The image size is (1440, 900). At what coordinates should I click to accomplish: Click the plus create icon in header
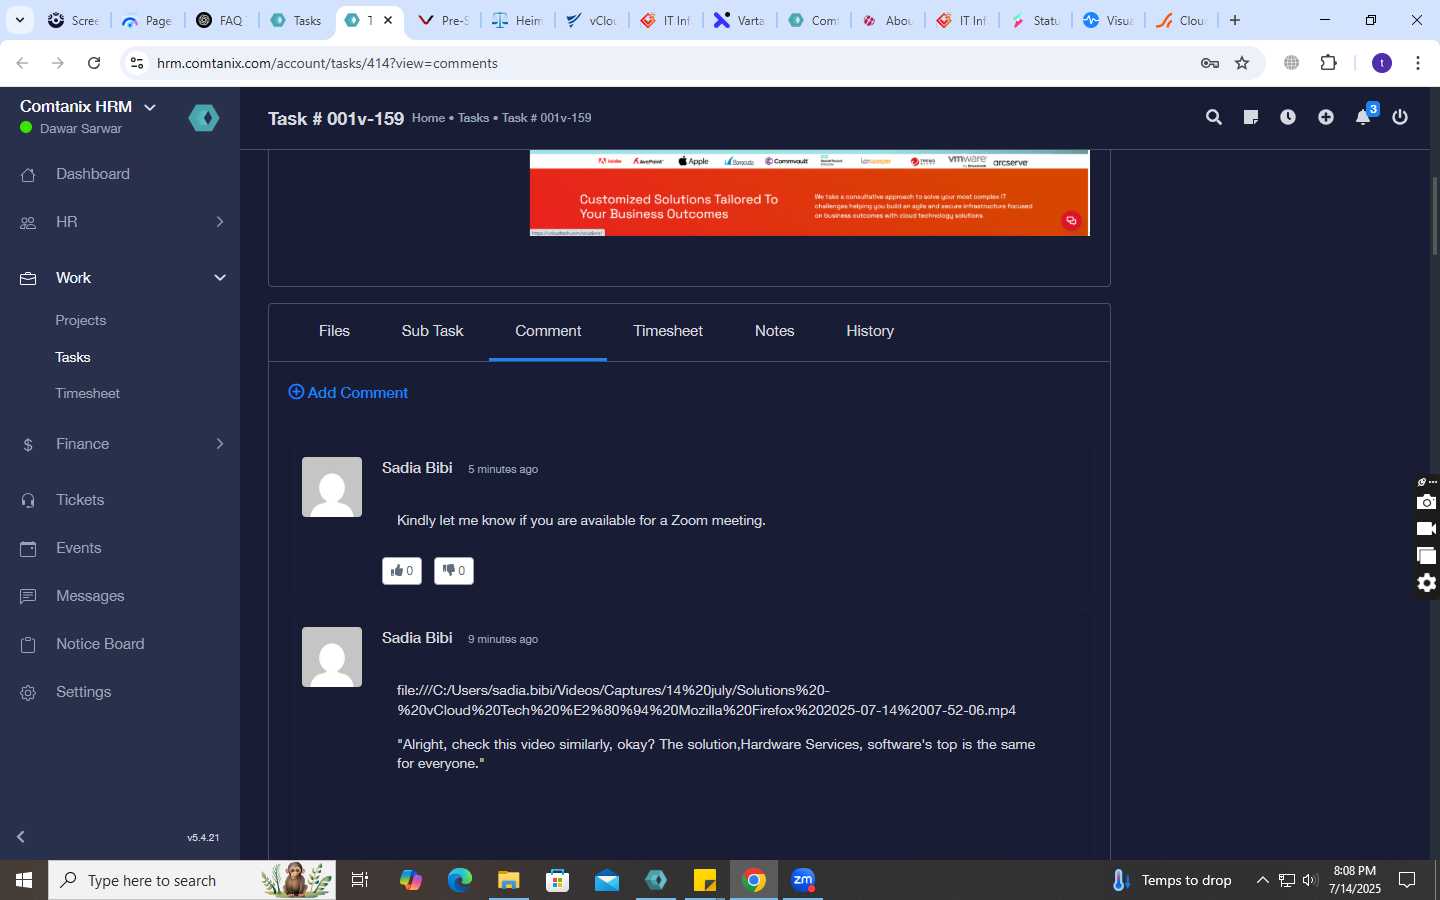[1326, 117]
